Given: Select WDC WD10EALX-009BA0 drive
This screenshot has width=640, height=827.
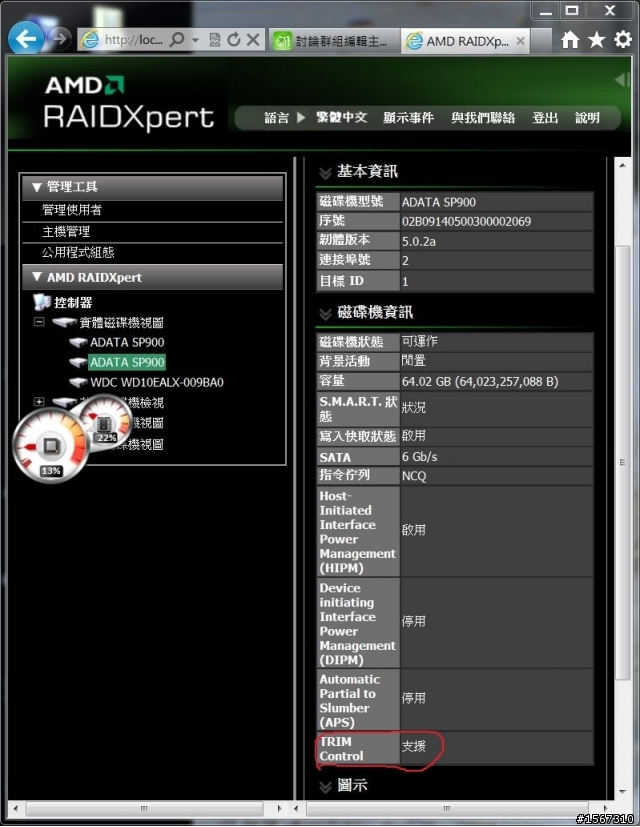Looking at the screenshot, I should pos(157,382).
